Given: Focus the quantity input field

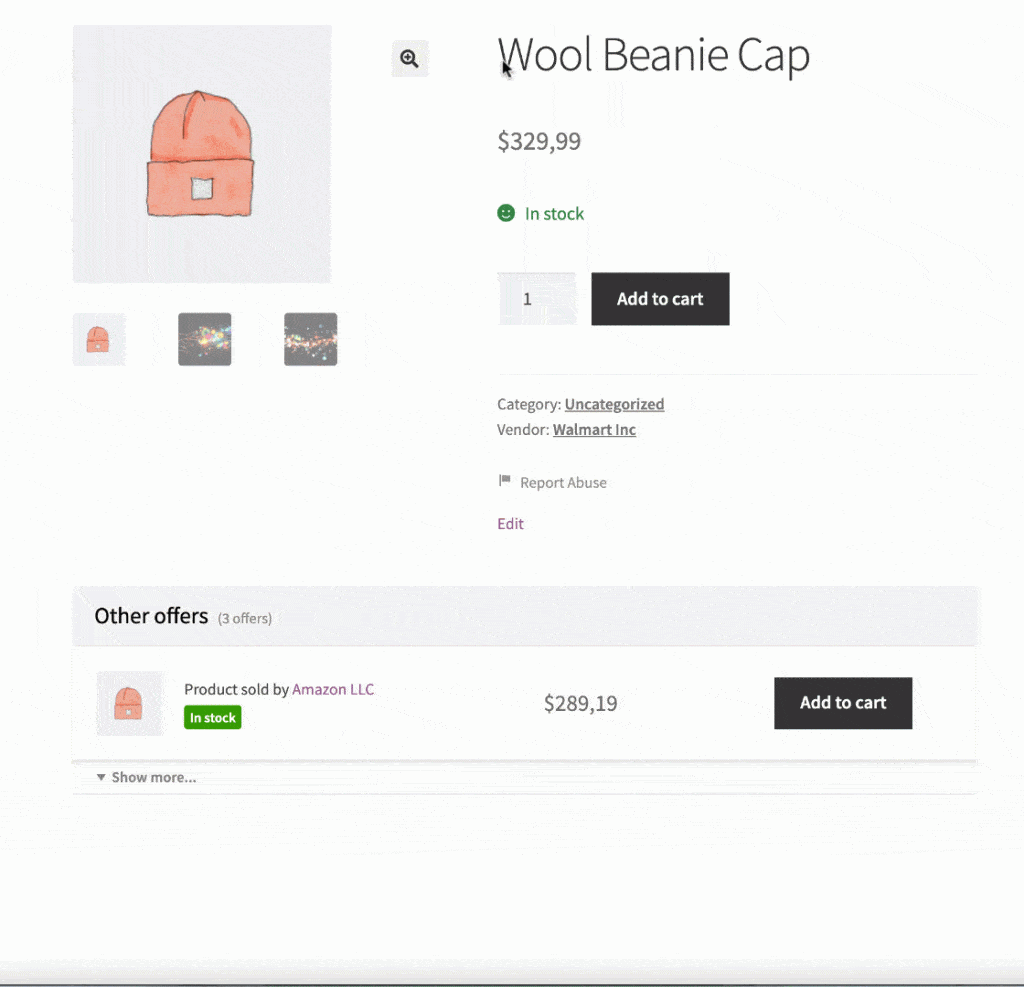Looking at the screenshot, I should tap(537, 299).
